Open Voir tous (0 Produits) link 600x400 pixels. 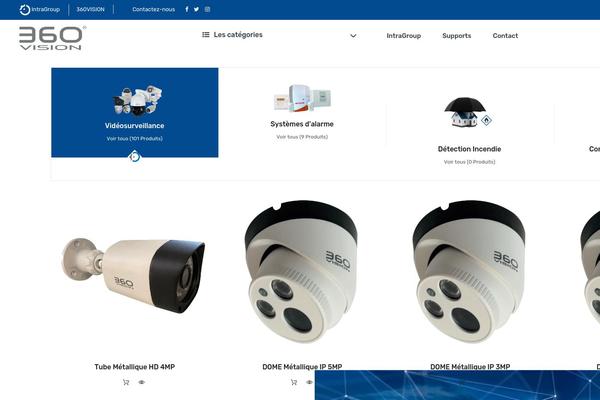(x=470, y=162)
